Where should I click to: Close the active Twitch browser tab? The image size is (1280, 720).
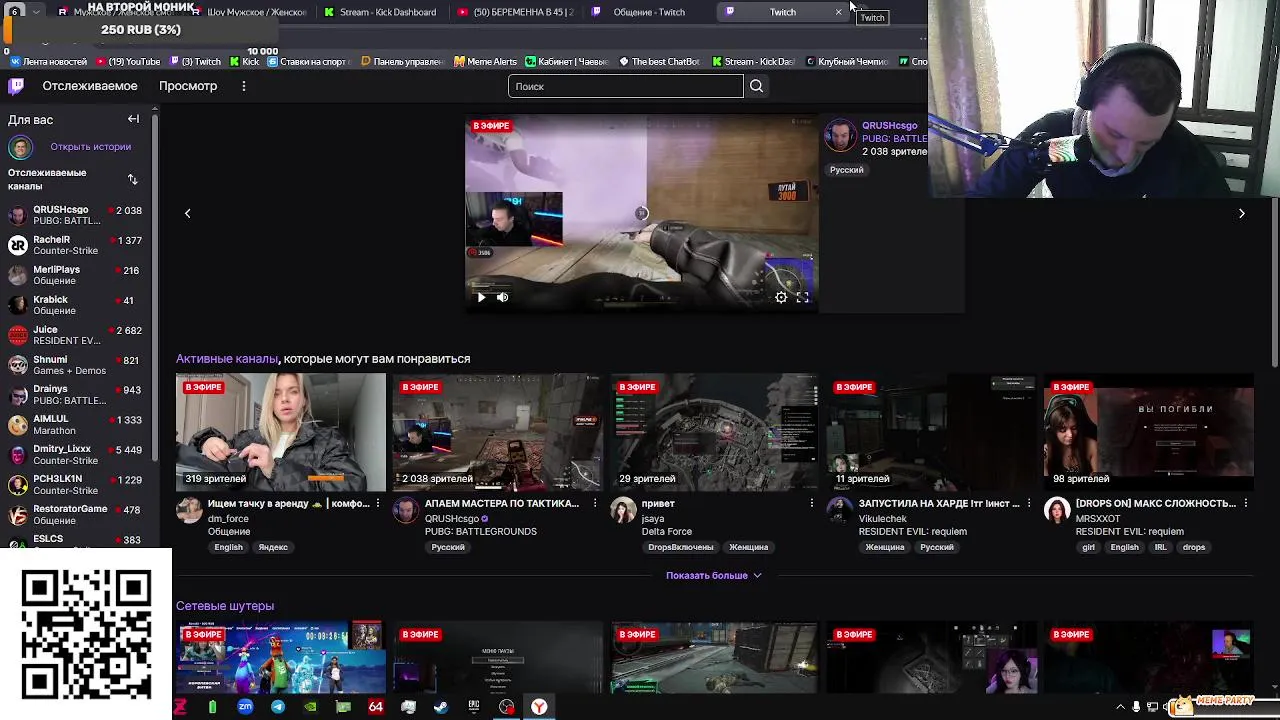pos(838,12)
